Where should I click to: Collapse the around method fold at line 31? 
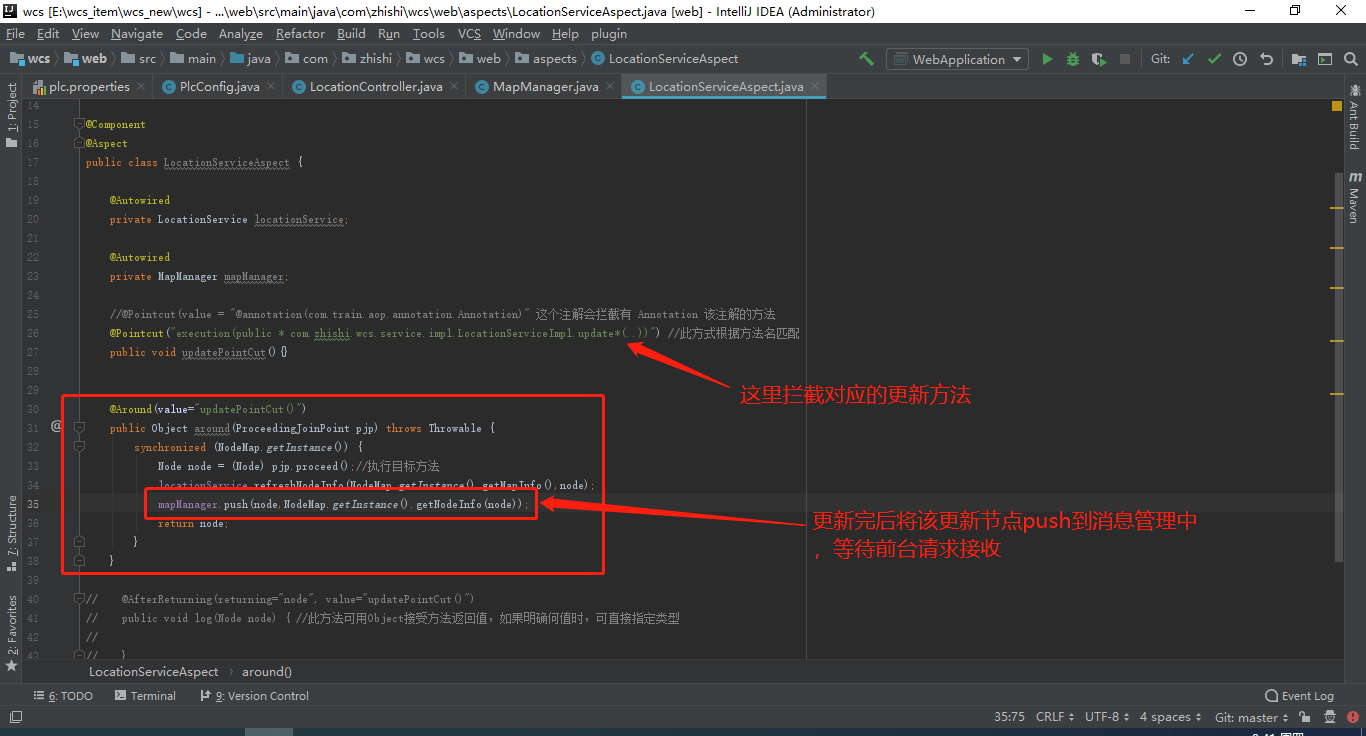80,428
